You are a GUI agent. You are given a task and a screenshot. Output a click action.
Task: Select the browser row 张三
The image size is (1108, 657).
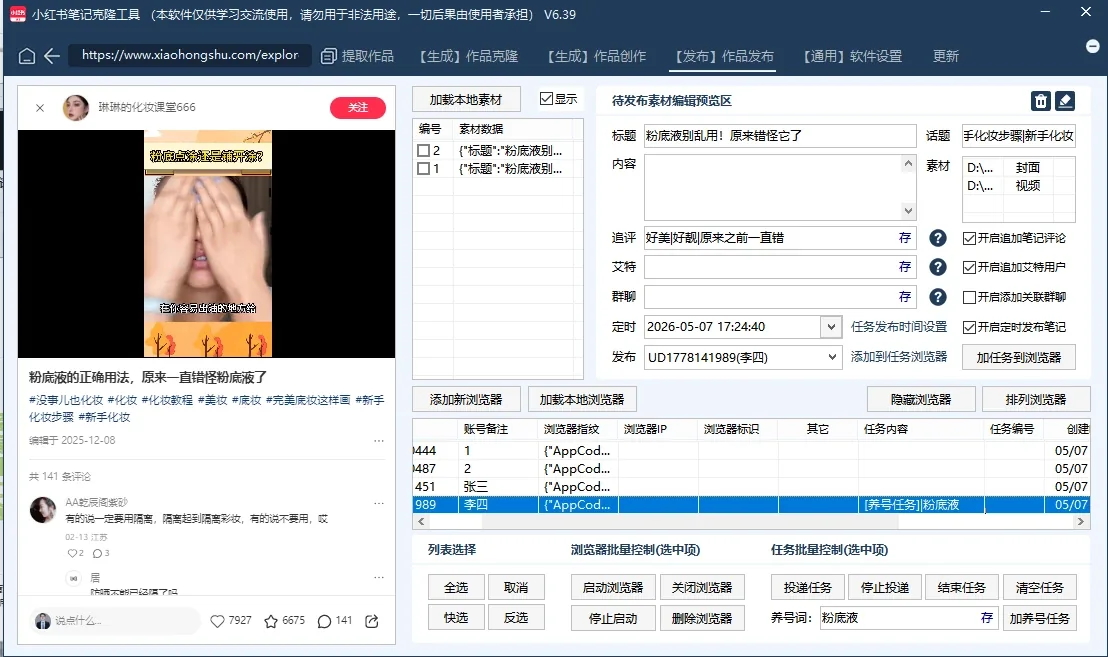pyautogui.click(x=750, y=486)
